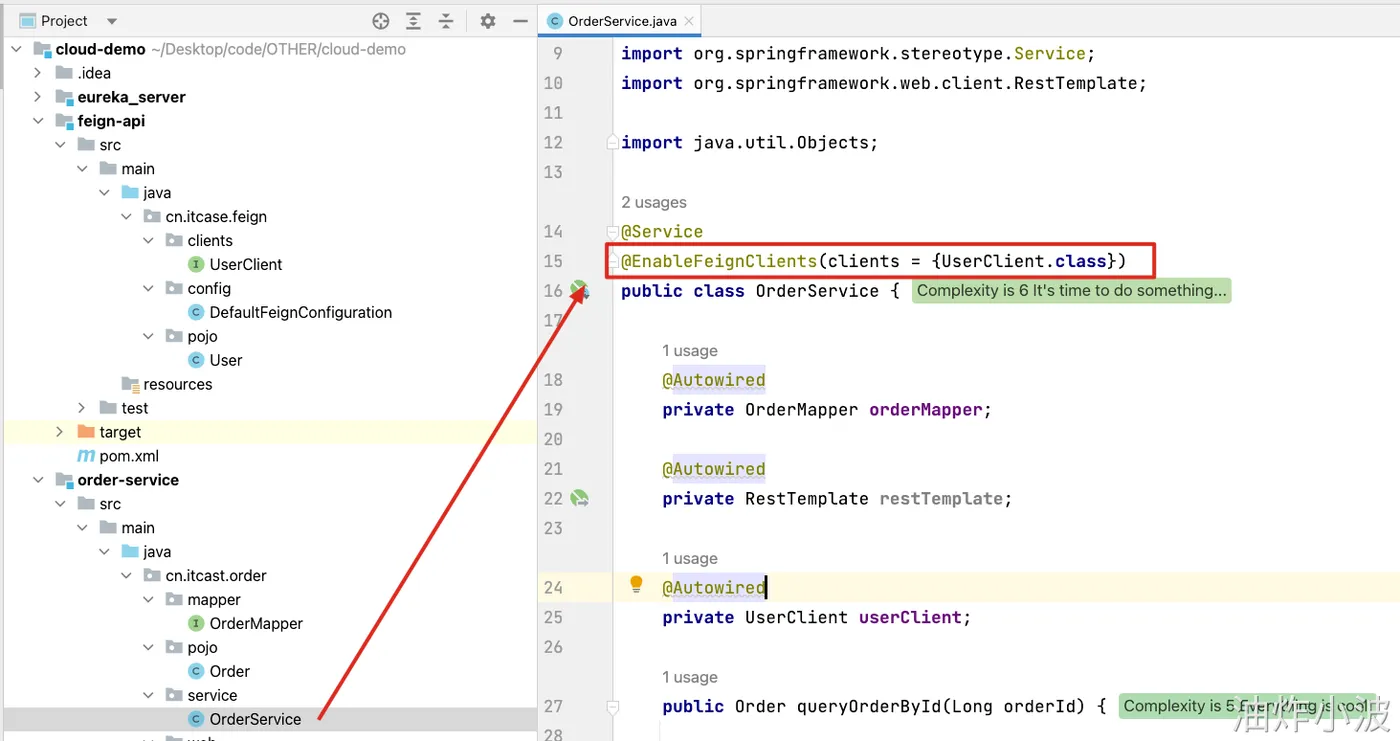Select the Order class file
The height and width of the screenshot is (741, 1400).
click(x=229, y=671)
